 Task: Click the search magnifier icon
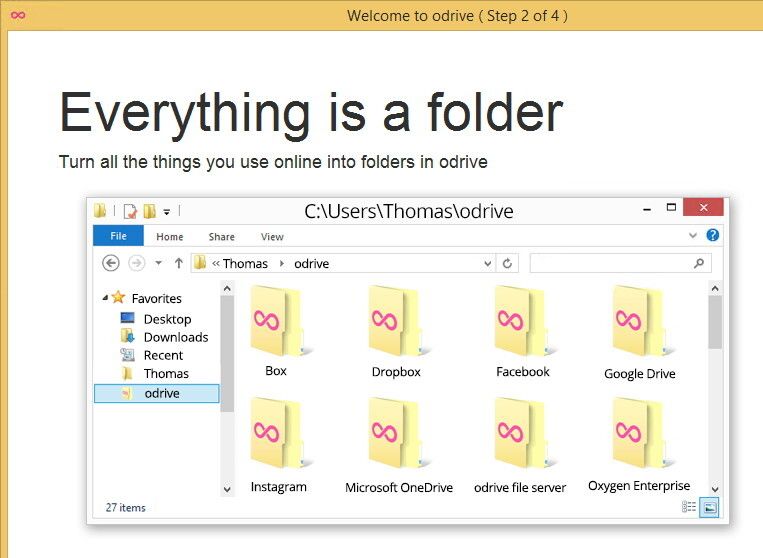coord(699,263)
